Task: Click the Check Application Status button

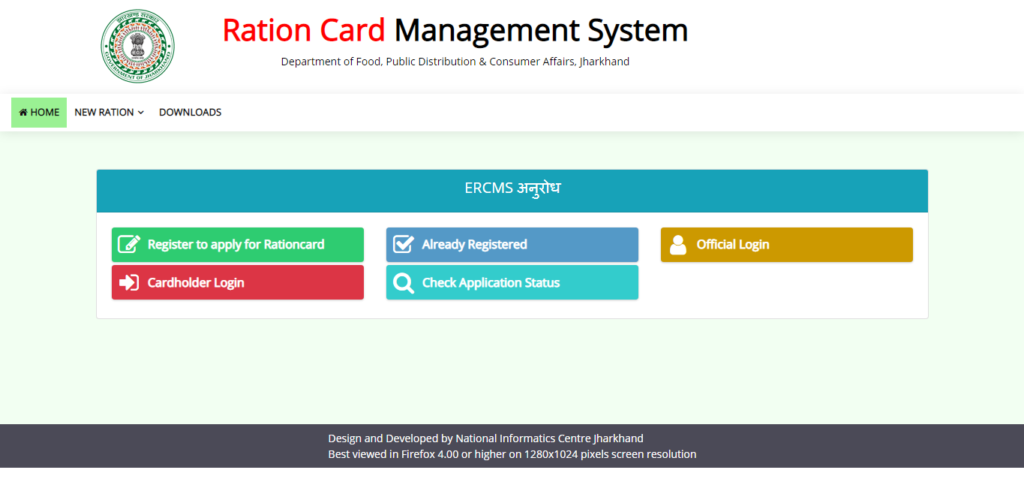Action: point(512,283)
